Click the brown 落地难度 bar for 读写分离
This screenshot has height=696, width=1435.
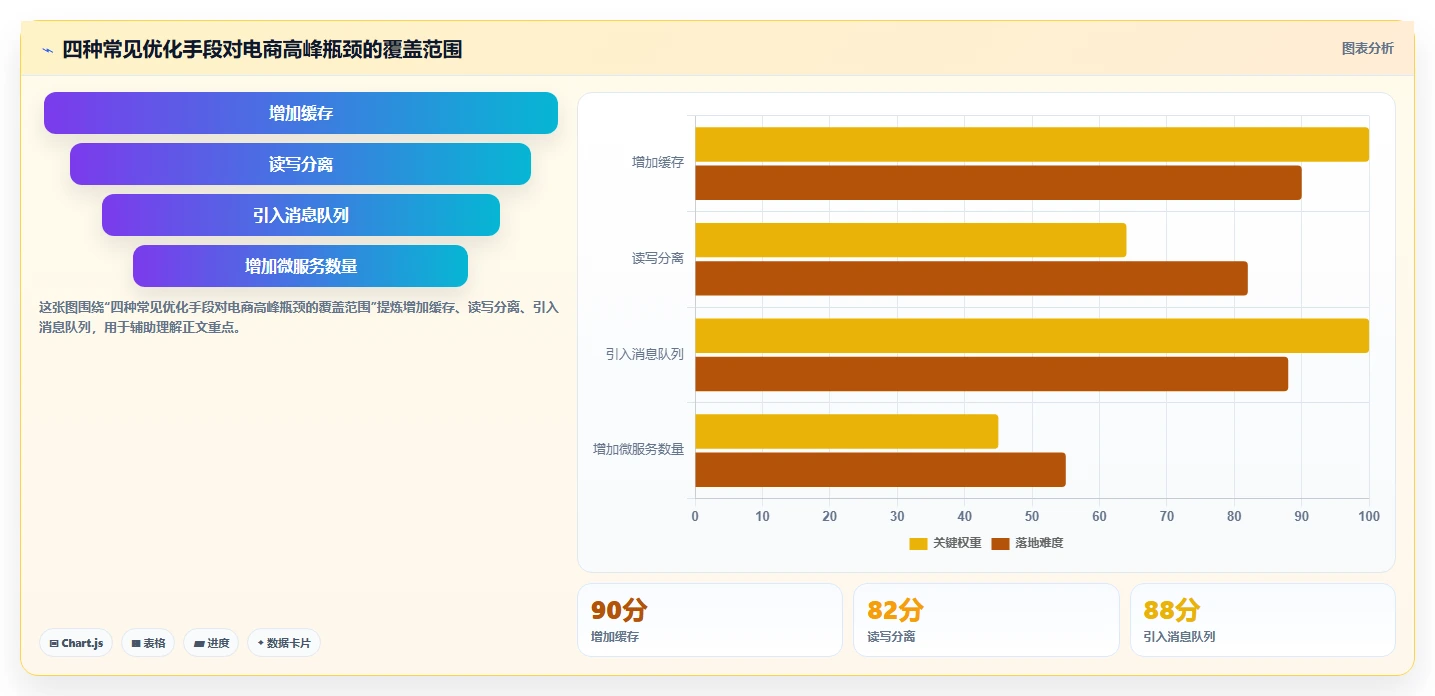971,278
